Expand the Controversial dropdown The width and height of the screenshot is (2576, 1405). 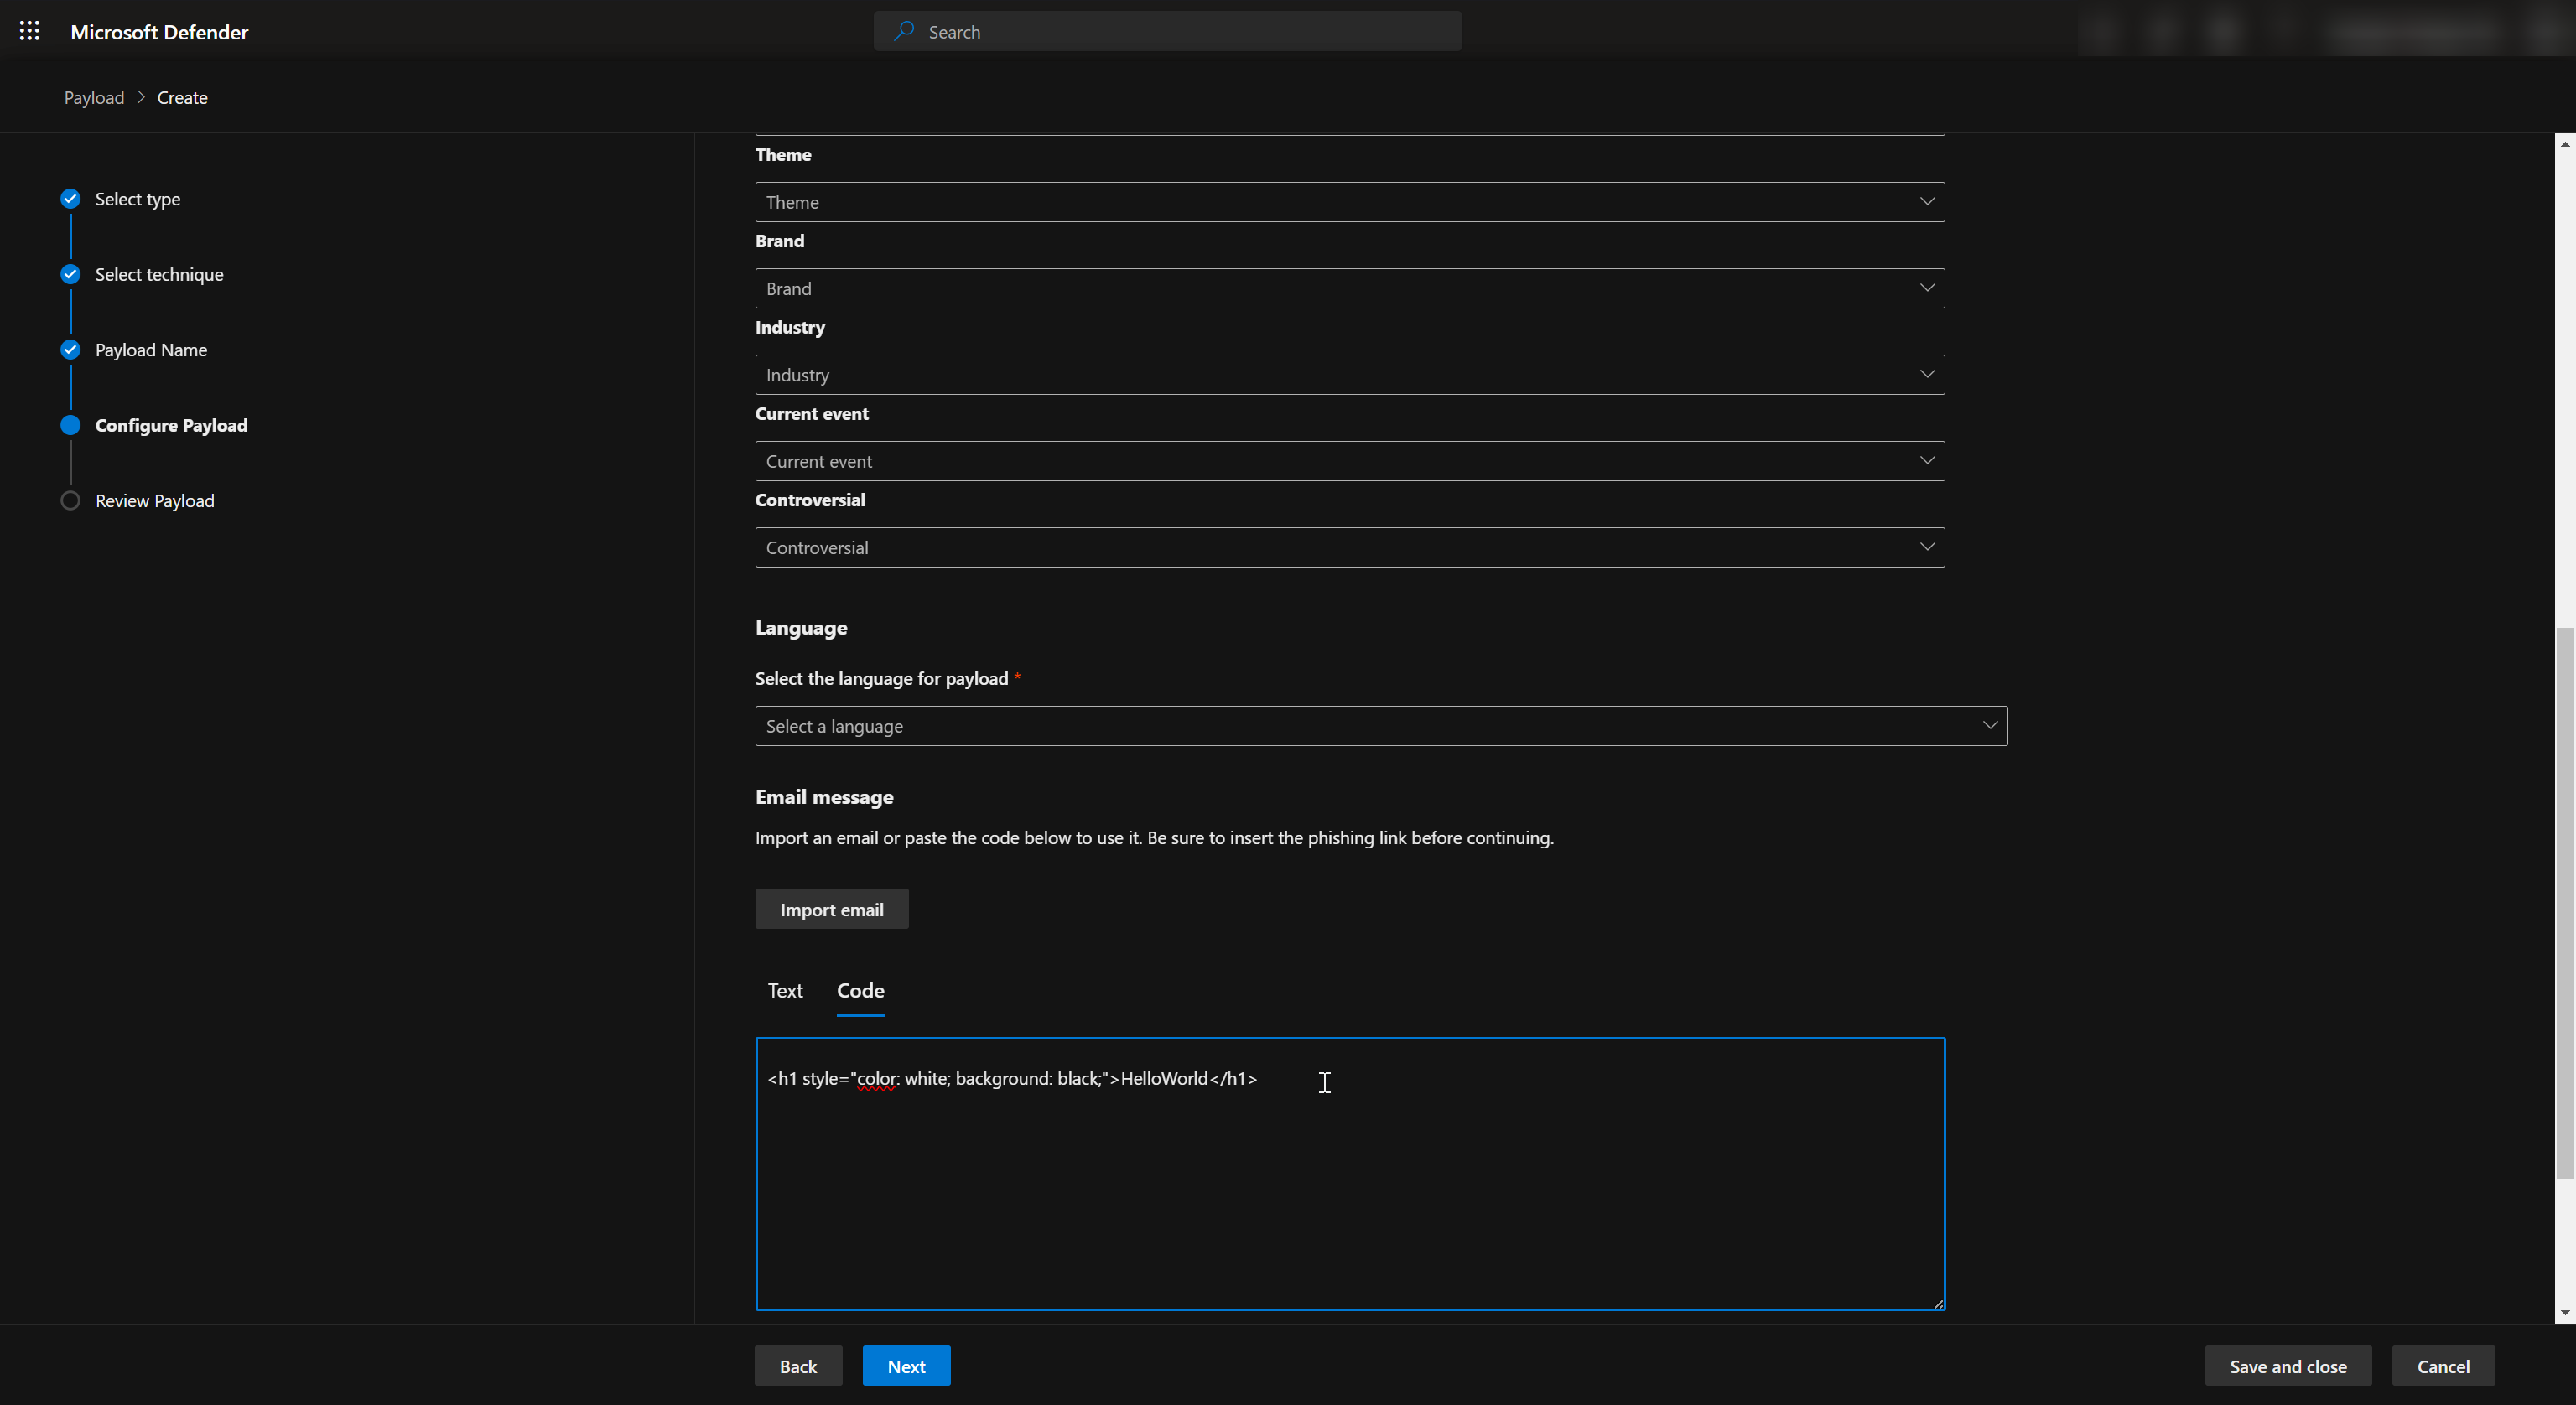1349,547
